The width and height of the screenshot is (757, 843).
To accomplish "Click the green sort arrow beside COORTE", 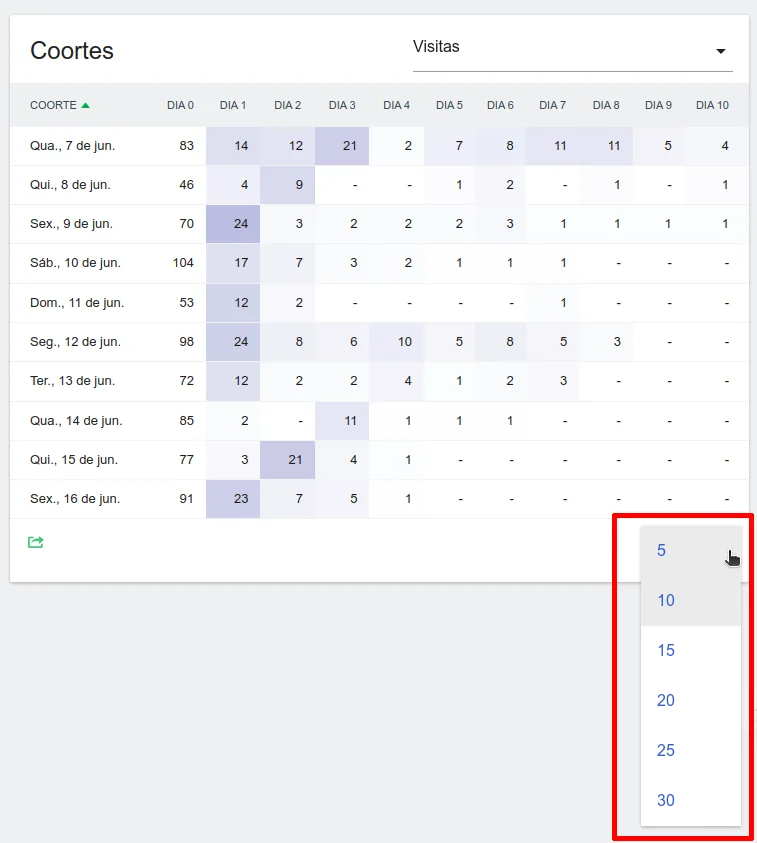I will tap(85, 105).
